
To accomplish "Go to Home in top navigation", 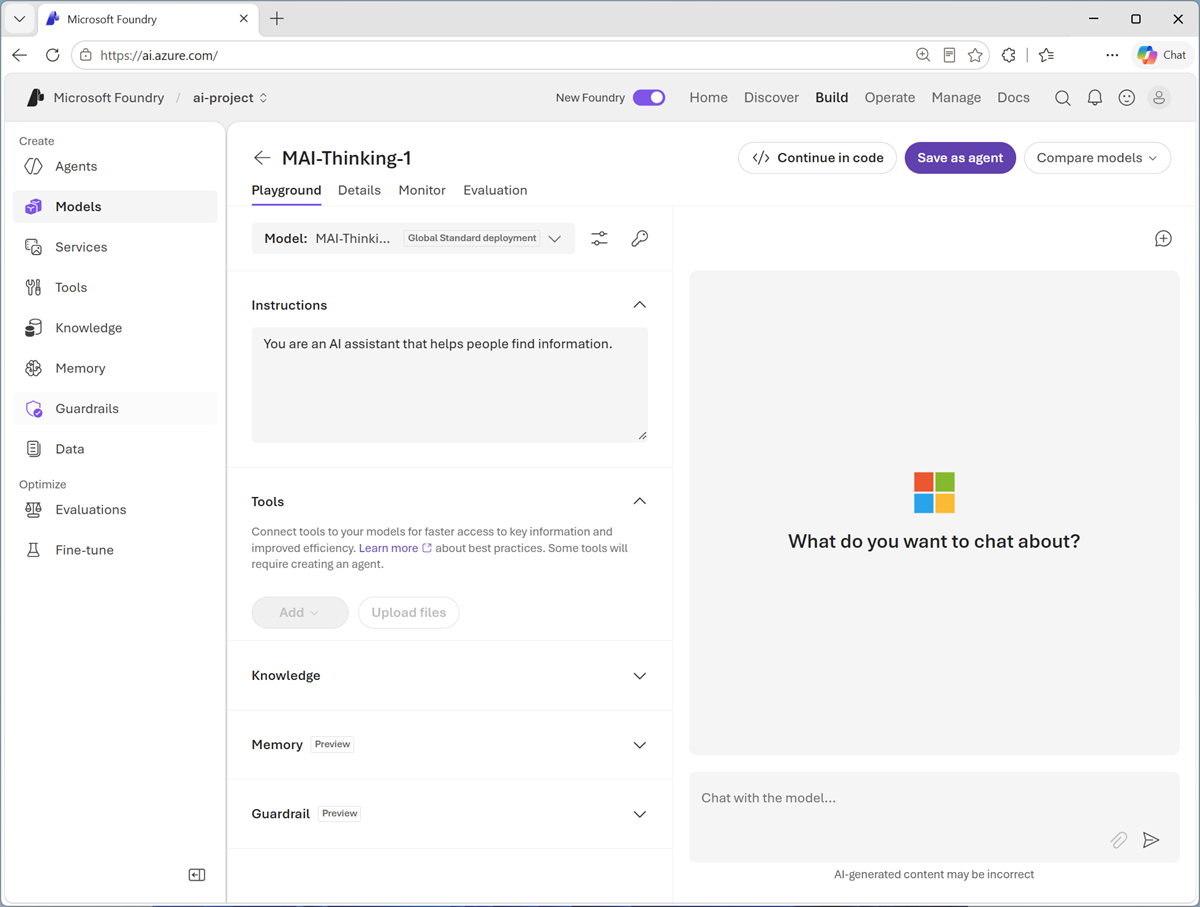I will click(x=709, y=98).
